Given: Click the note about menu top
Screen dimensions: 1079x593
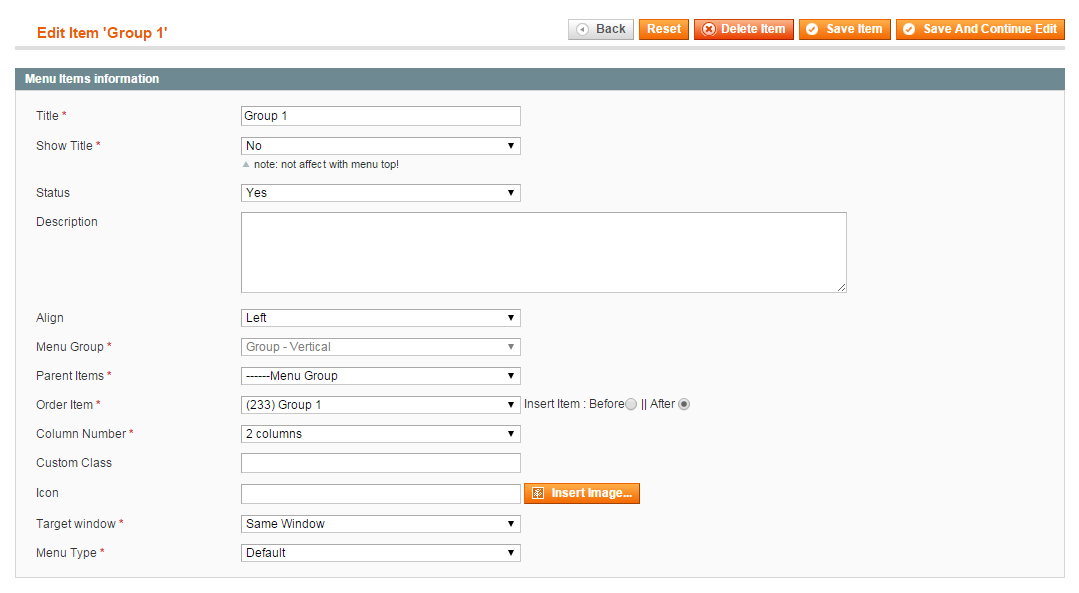Looking at the screenshot, I should pyautogui.click(x=325, y=164).
